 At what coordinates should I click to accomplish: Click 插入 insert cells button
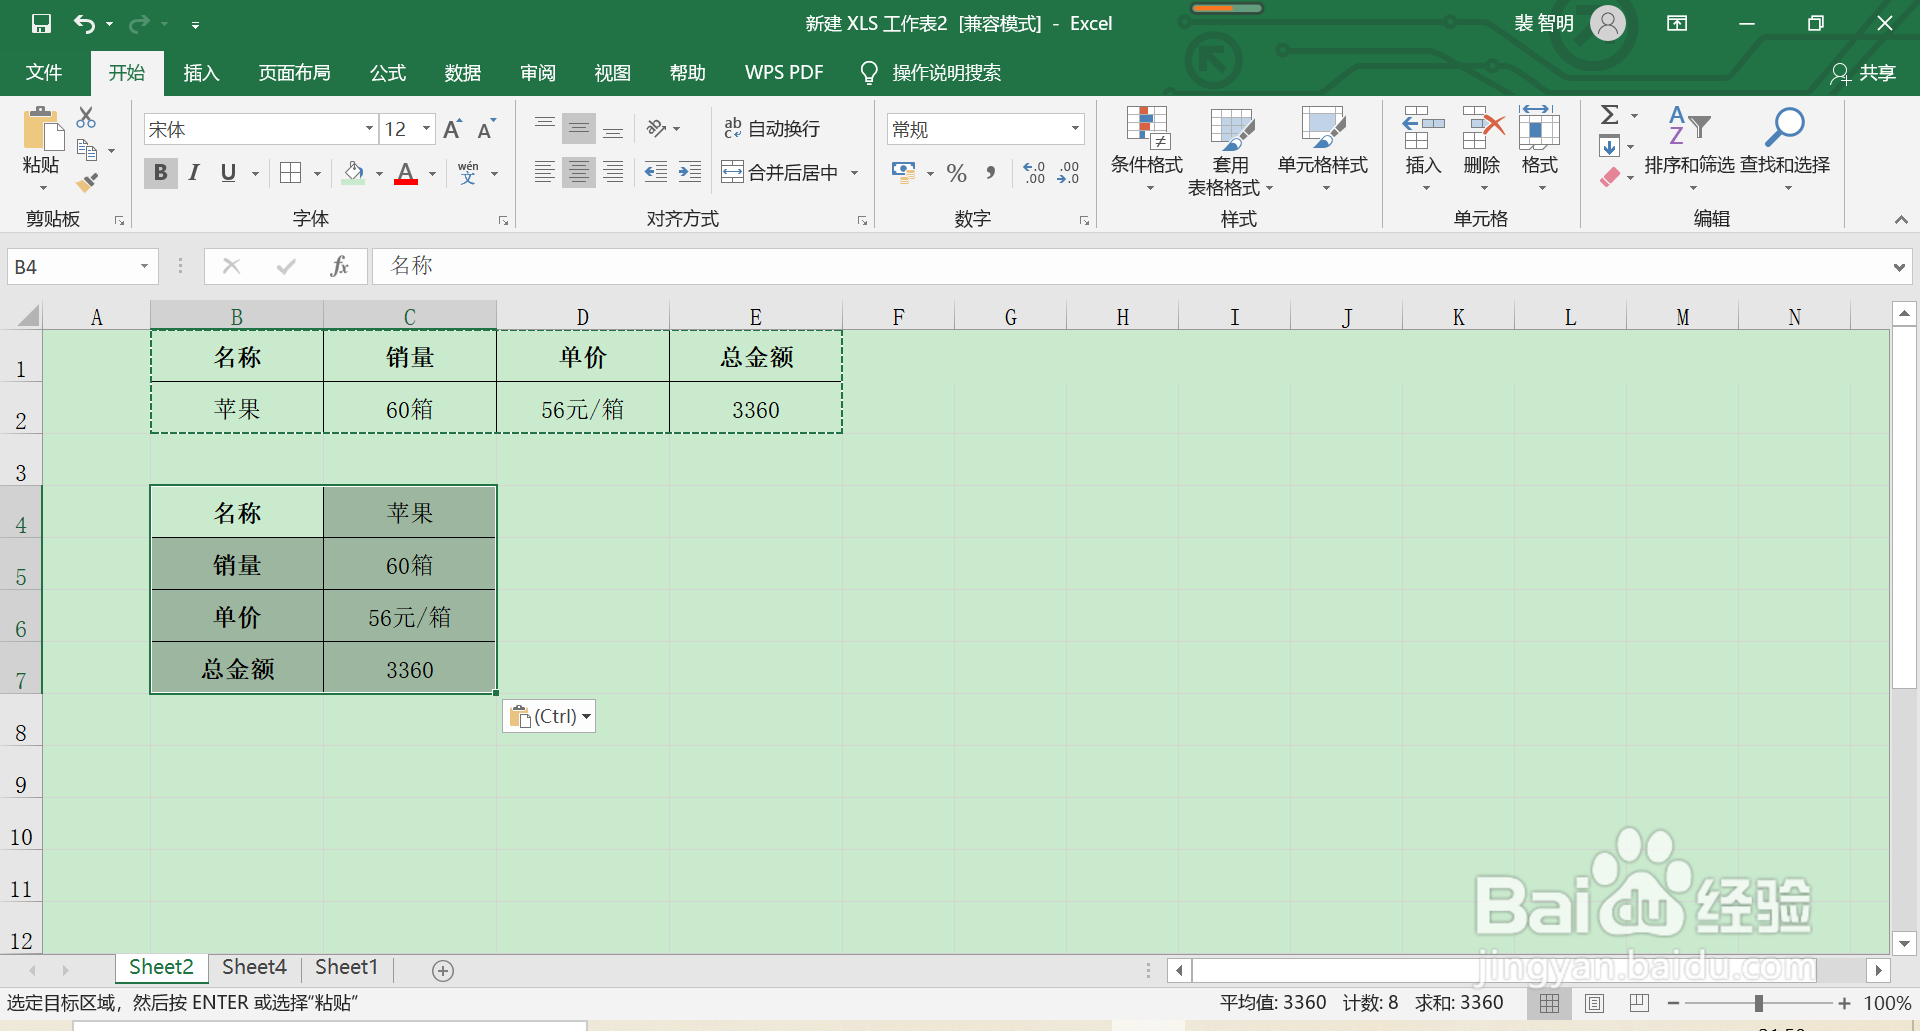[x=1423, y=150]
